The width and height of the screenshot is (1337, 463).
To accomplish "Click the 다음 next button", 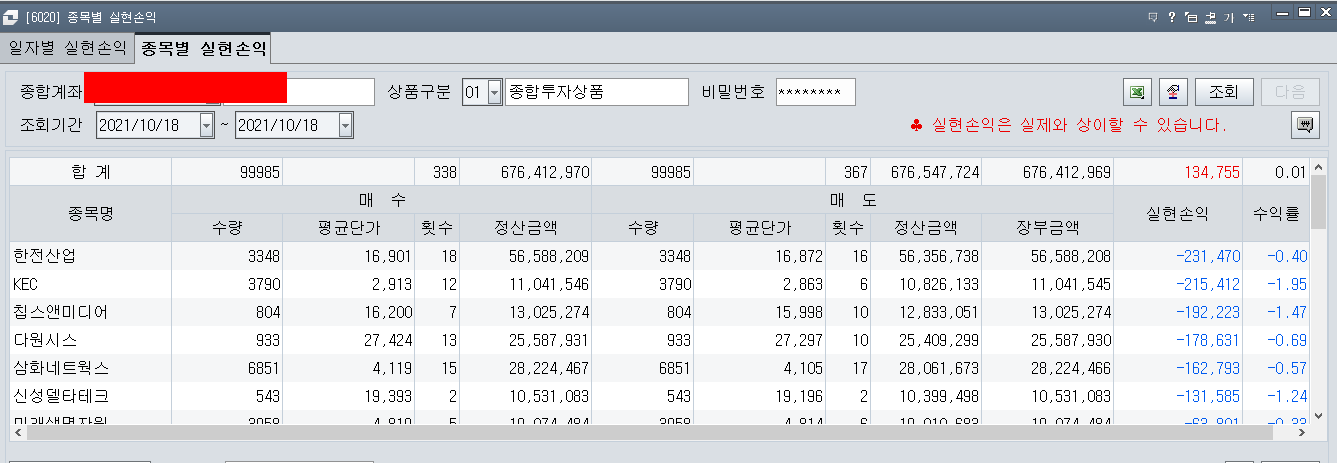I will click(1290, 92).
